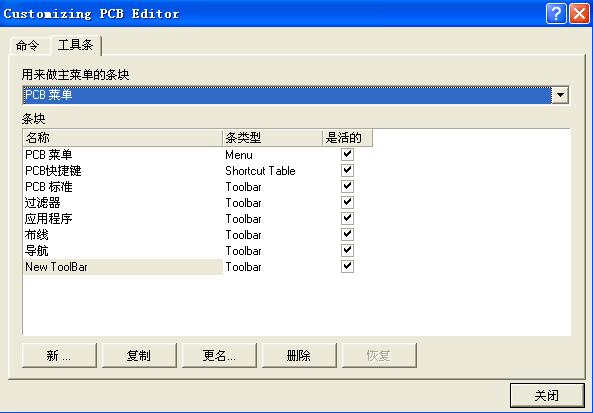Image resolution: width=593 pixels, height=413 pixels.
Task: Uncheck the New ToolBar active checkbox
Action: pyautogui.click(x=347, y=266)
